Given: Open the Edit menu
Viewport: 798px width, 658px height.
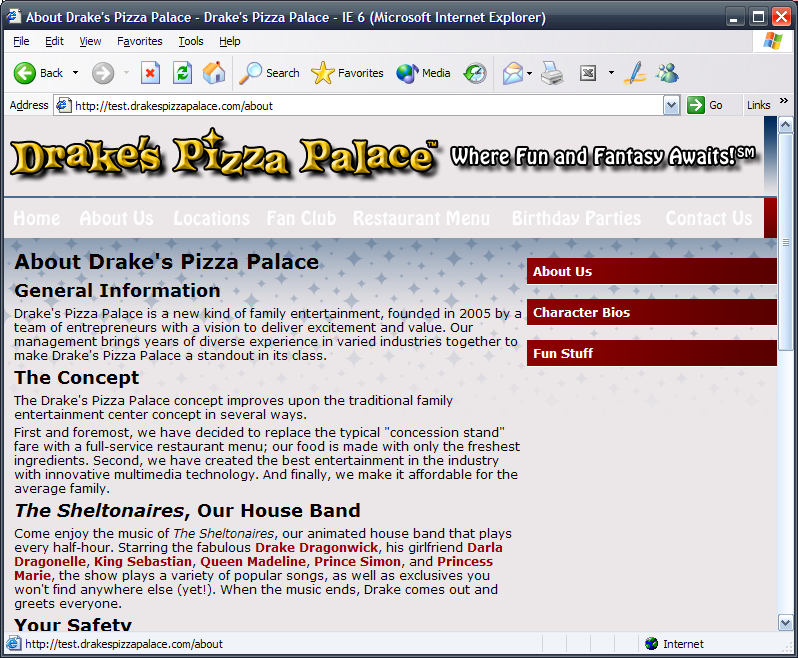Looking at the screenshot, I should (54, 41).
